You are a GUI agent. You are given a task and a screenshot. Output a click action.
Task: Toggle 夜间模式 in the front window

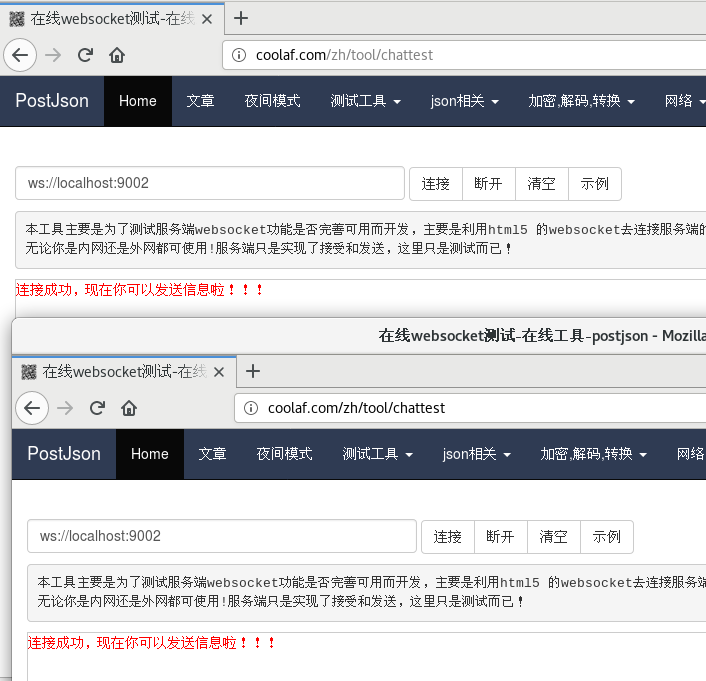(285, 454)
